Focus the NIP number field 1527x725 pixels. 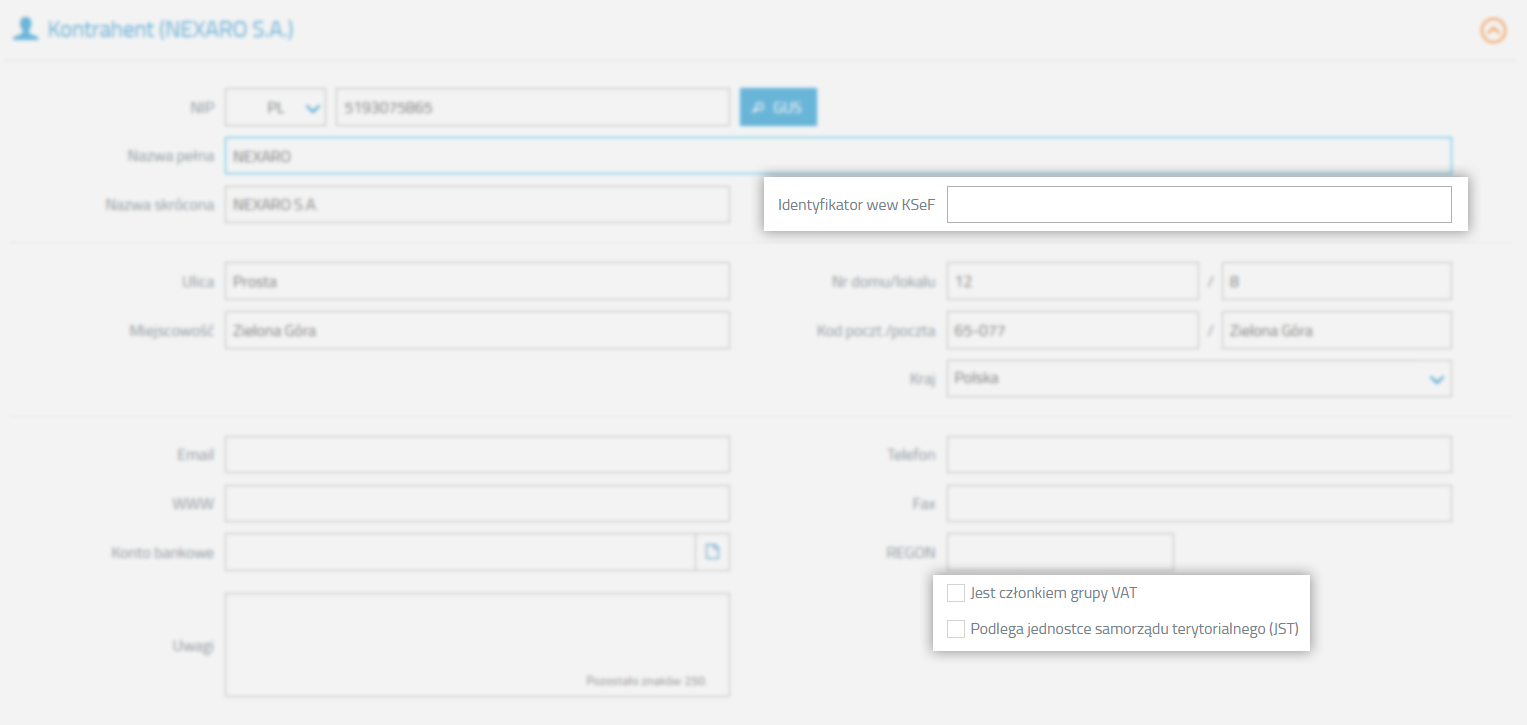532,108
